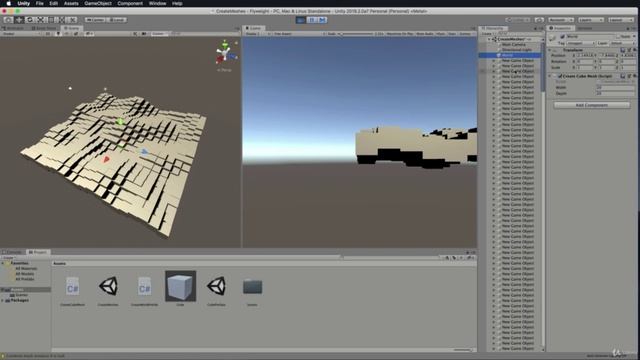Select the CreateMeshes scene asset icon

109,286
